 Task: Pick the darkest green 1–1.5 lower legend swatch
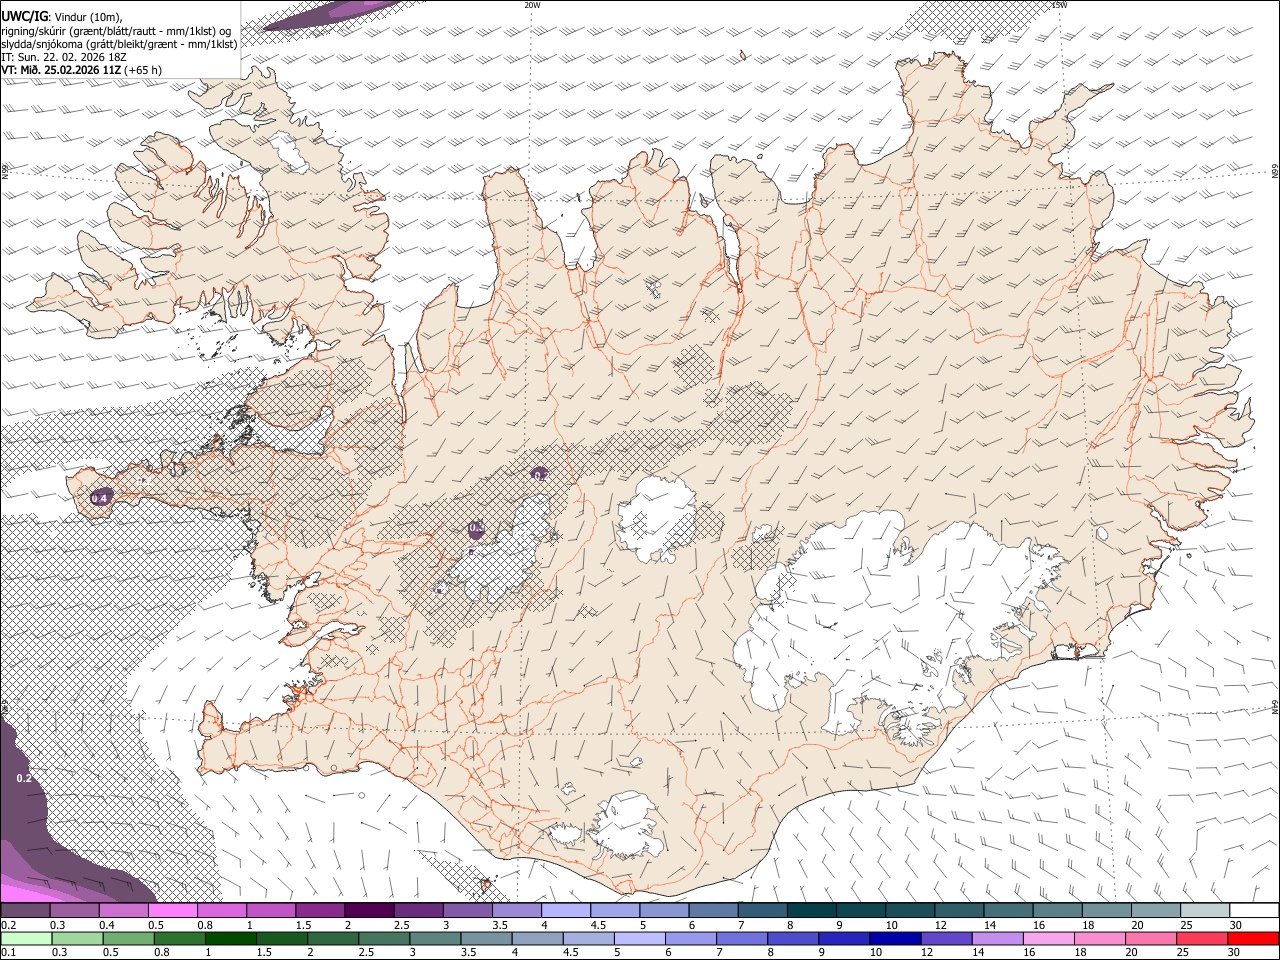tap(230, 939)
